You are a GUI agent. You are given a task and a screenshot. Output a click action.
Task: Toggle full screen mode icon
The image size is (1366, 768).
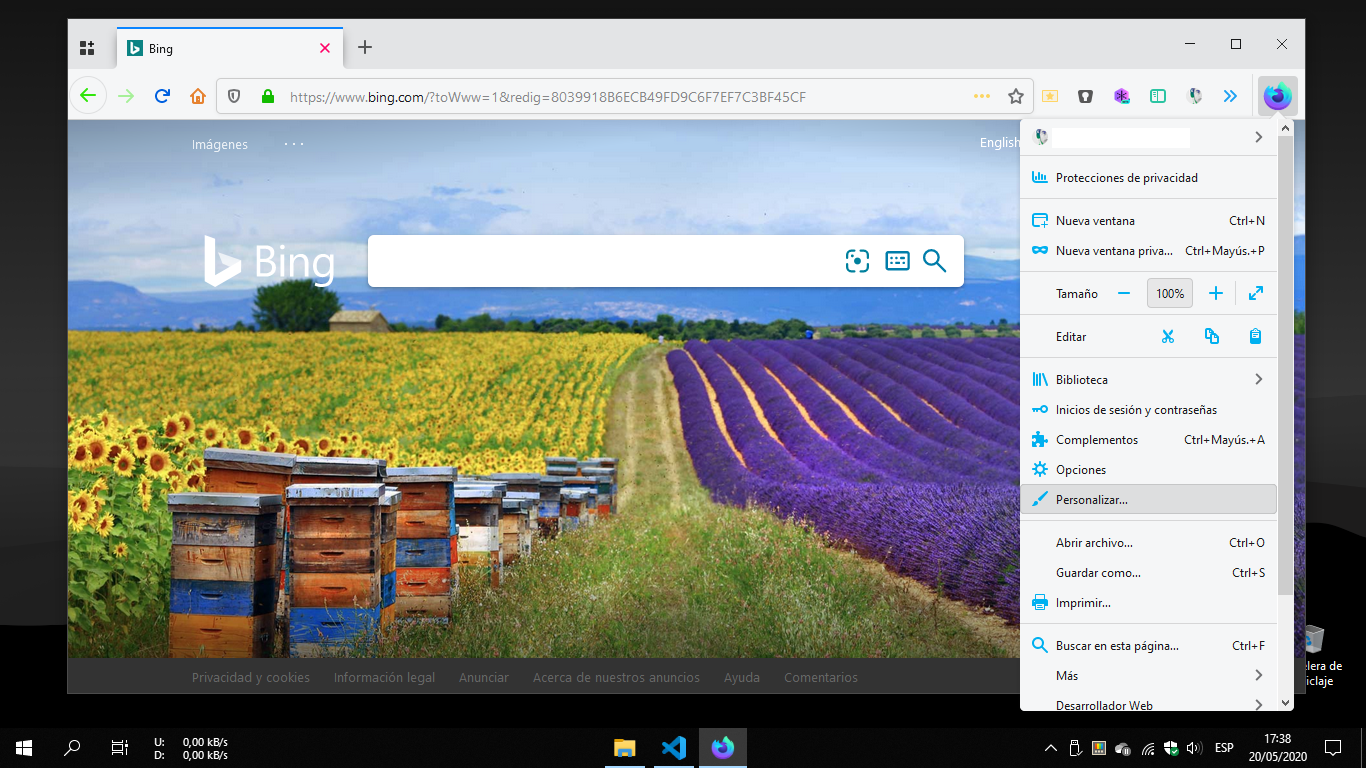[1256, 294]
